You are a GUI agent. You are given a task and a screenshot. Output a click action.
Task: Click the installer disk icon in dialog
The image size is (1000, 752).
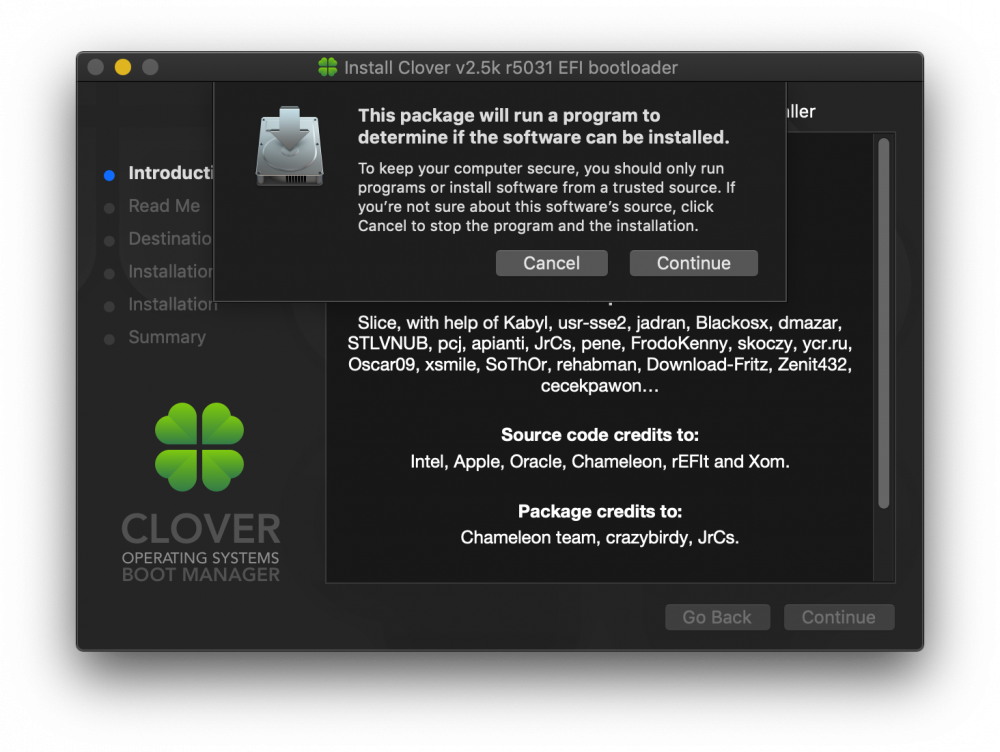[290, 146]
